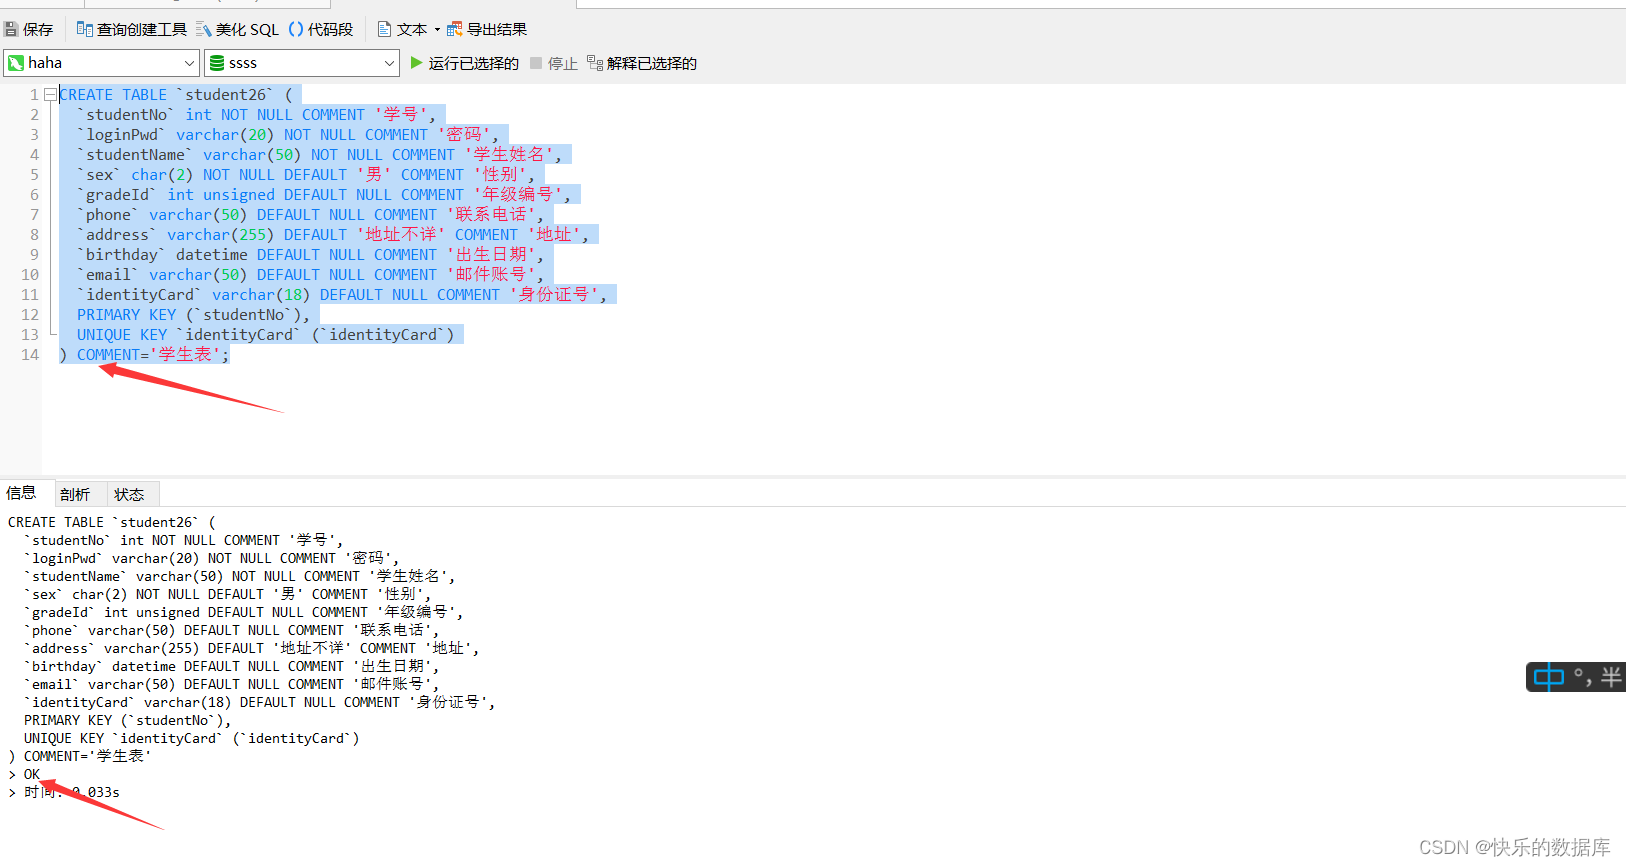The image size is (1626, 866).
Task: Expand the Text button dropdown arrow
Action: pyautogui.click(x=437, y=30)
